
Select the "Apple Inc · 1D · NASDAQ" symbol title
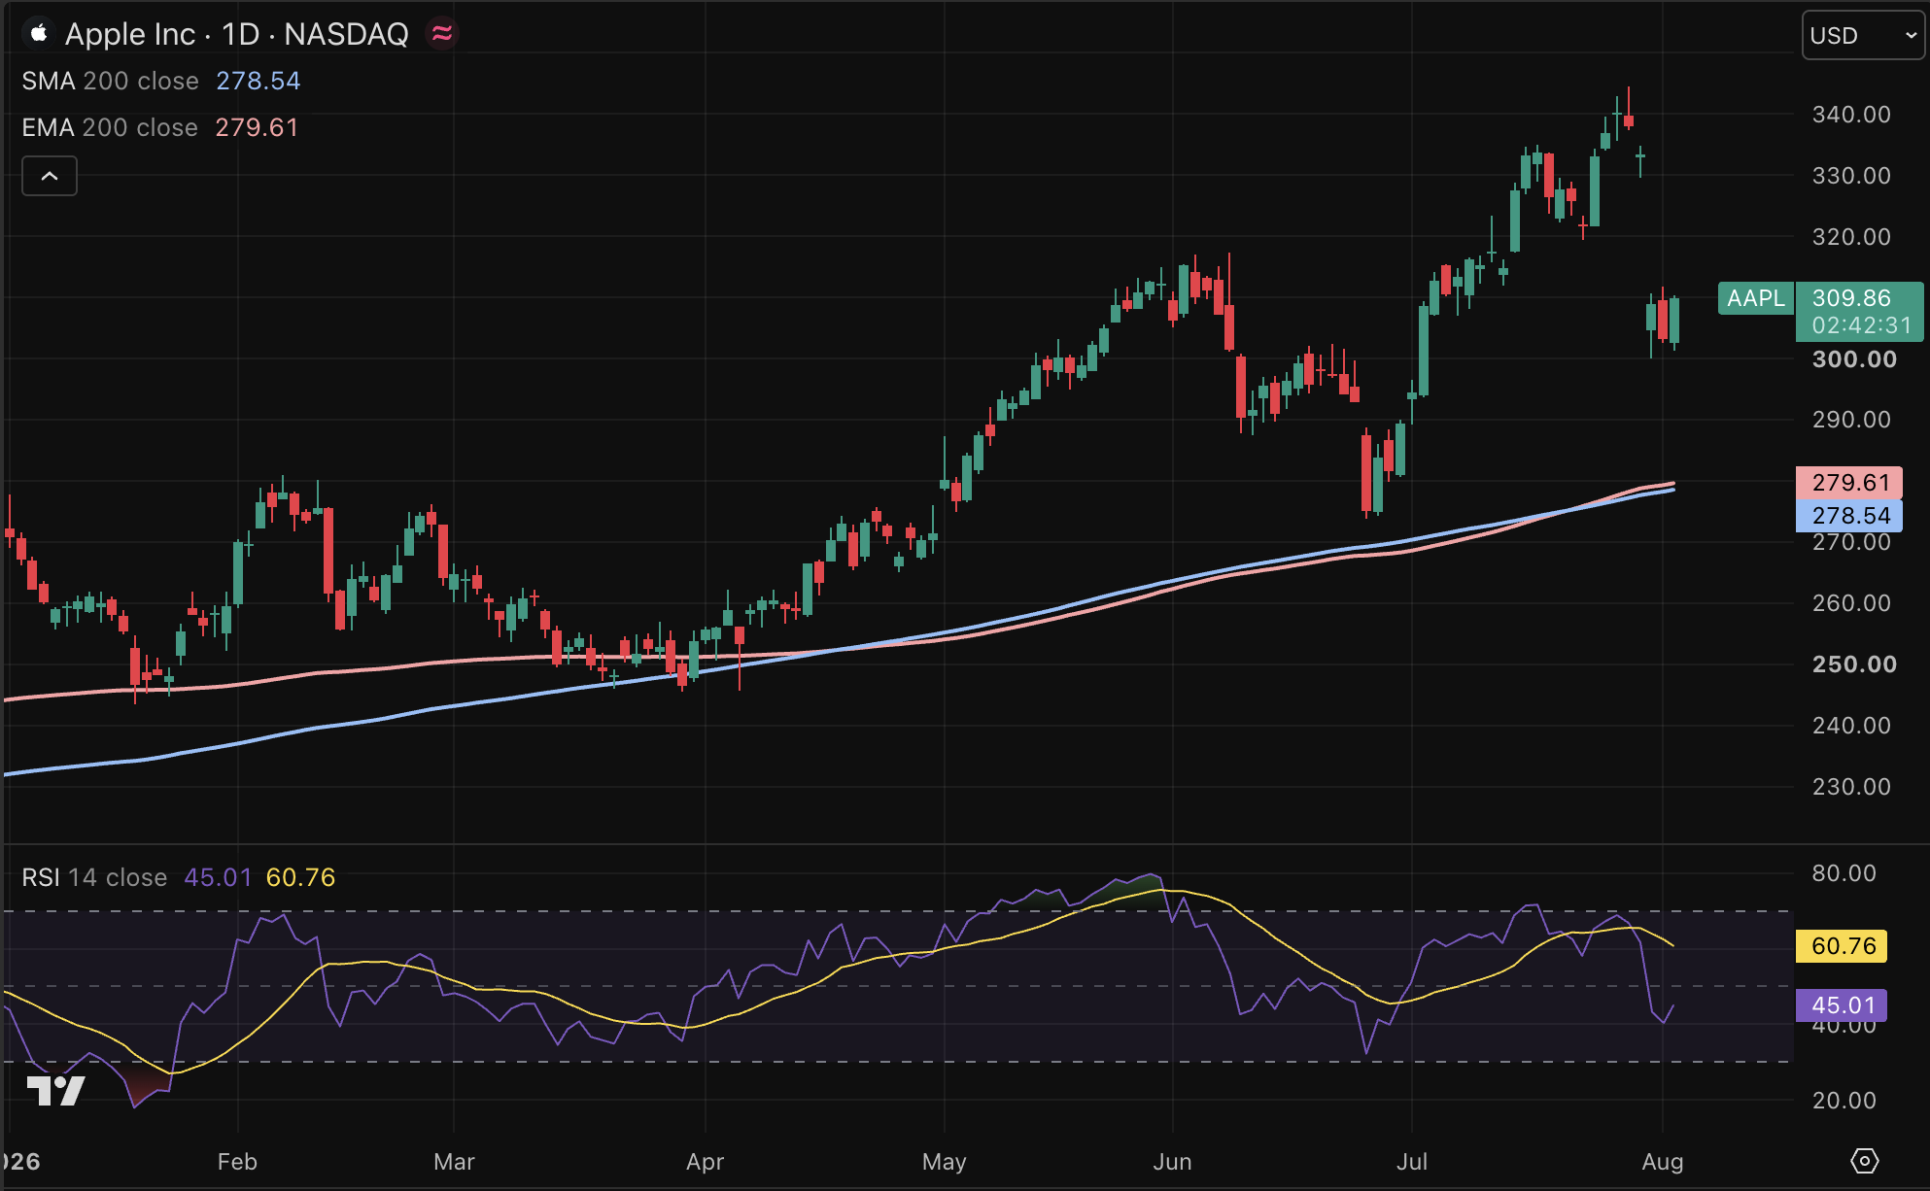pyautogui.click(x=237, y=34)
